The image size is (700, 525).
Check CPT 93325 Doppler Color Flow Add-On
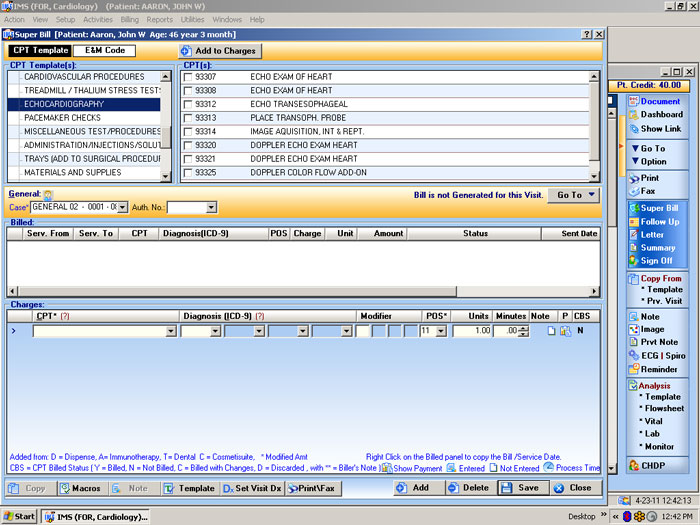(x=188, y=173)
